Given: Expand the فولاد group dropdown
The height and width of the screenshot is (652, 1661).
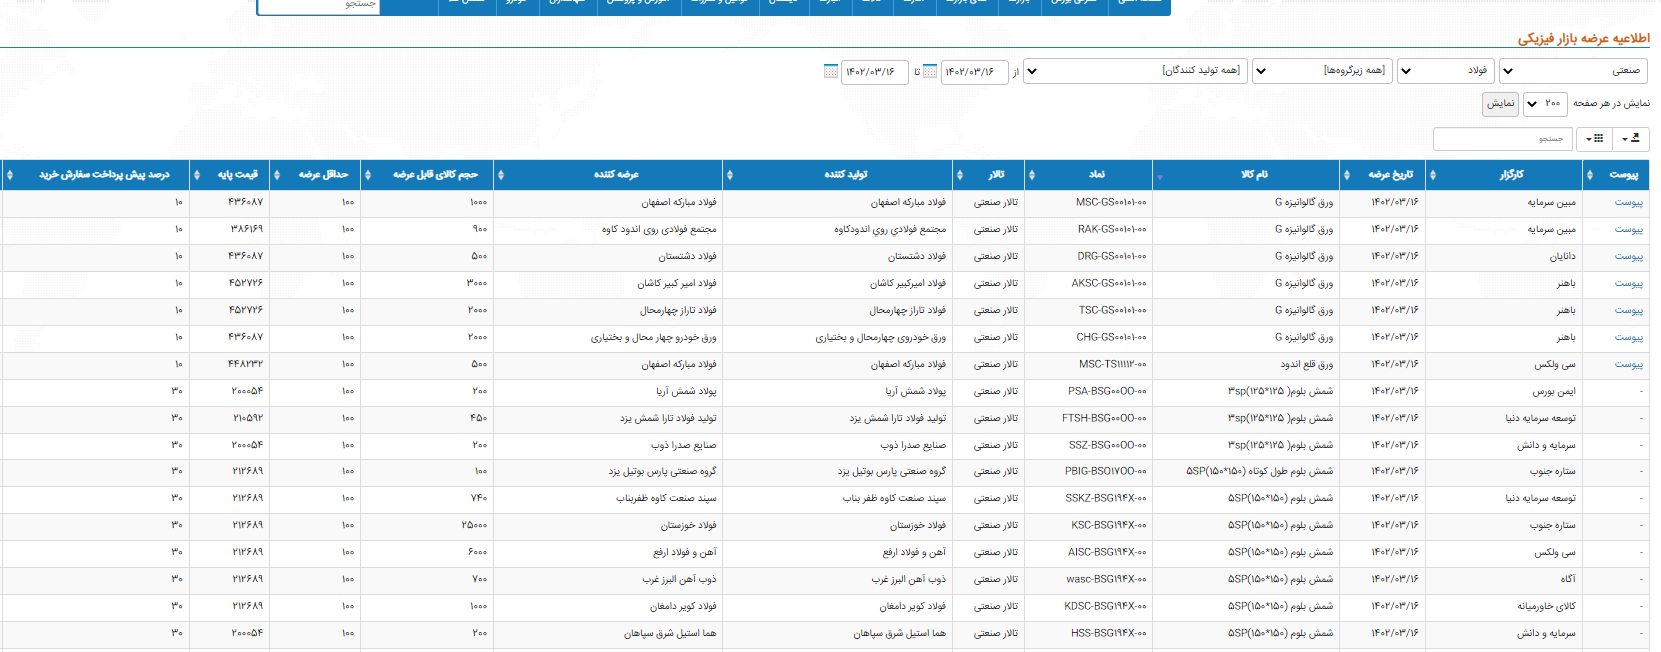Looking at the screenshot, I should (1445, 71).
